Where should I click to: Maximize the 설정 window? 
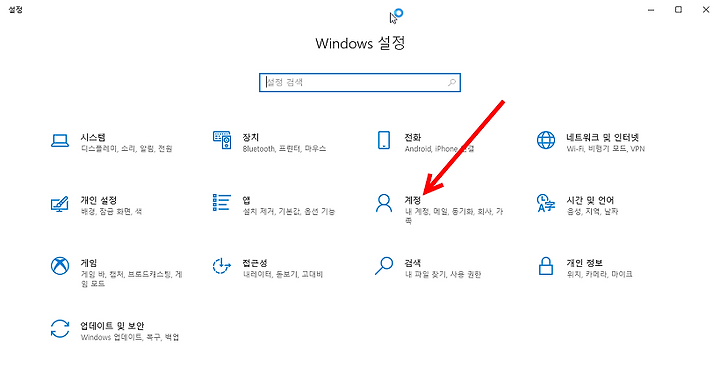[678, 10]
